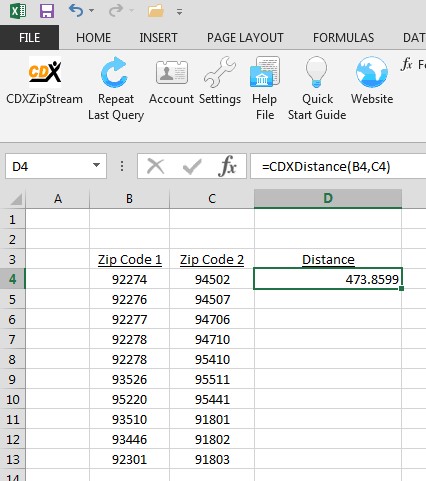This screenshot has height=481, width=426.
Task: Click the Open folder icon in quick access toolbar
Action: tap(156, 11)
